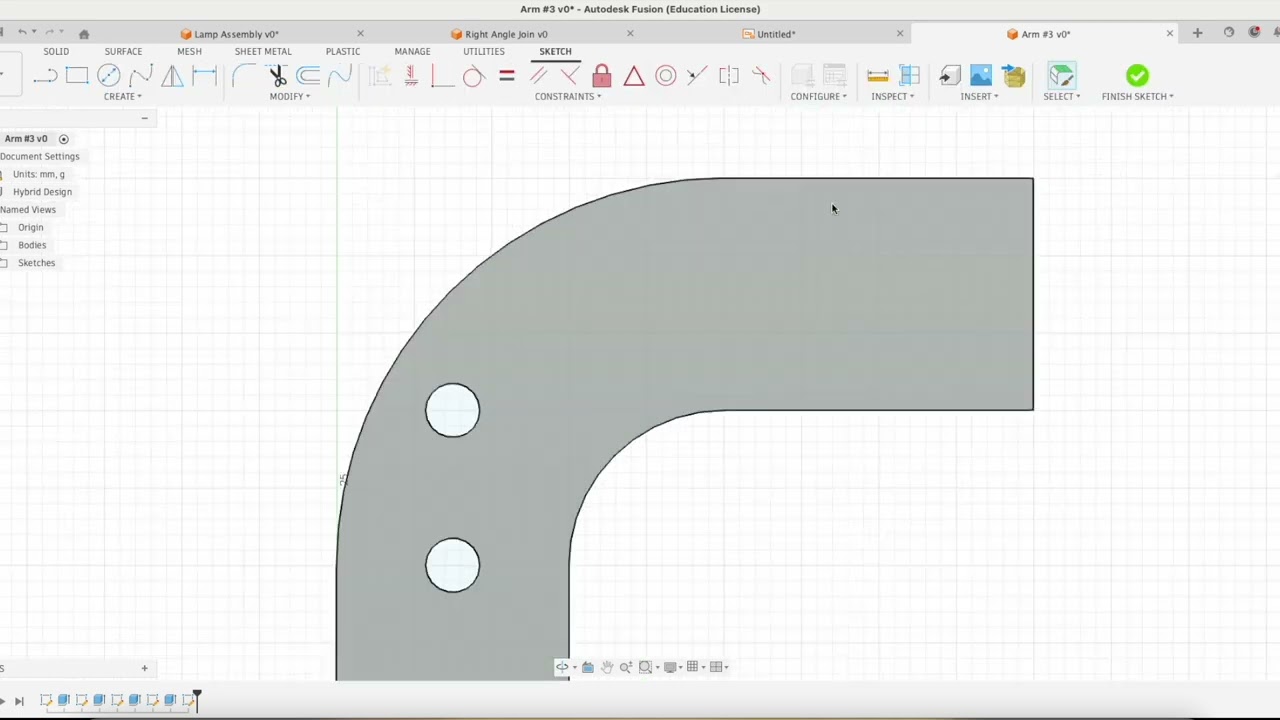1280x720 pixels.
Task: Click the Insert component box icon
Action: 1014,76
